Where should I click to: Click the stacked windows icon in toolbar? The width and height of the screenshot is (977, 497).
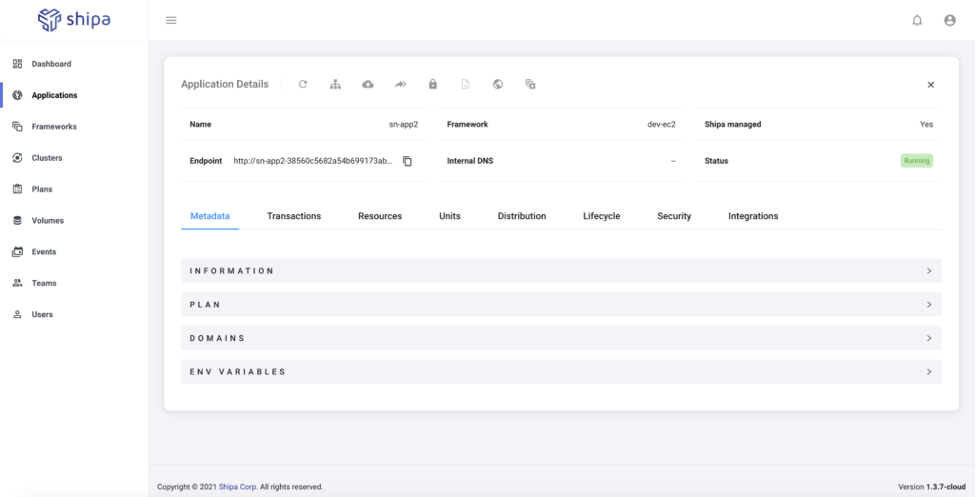pyautogui.click(x=530, y=84)
